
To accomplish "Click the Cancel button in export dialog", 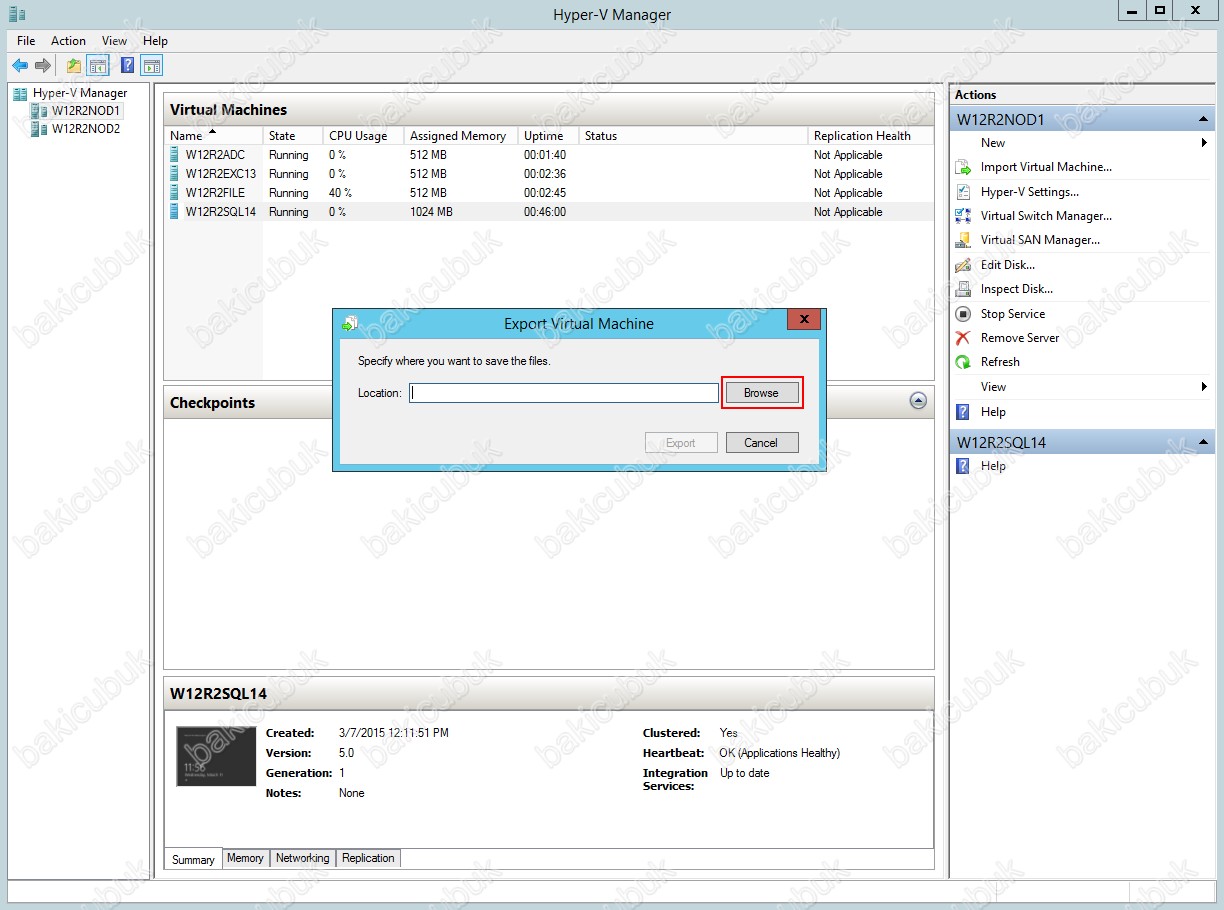I will [x=761, y=443].
